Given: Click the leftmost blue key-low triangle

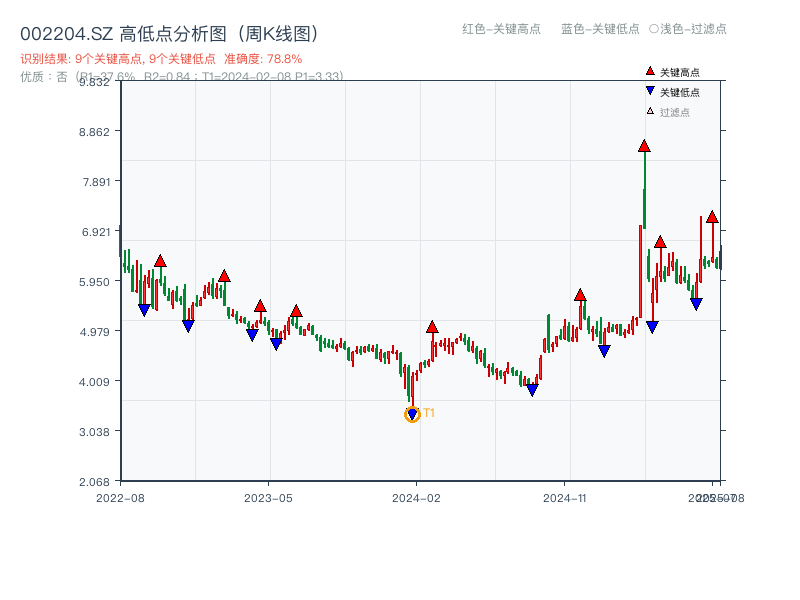Looking at the screenshot, I should click(x=144, y=310).
